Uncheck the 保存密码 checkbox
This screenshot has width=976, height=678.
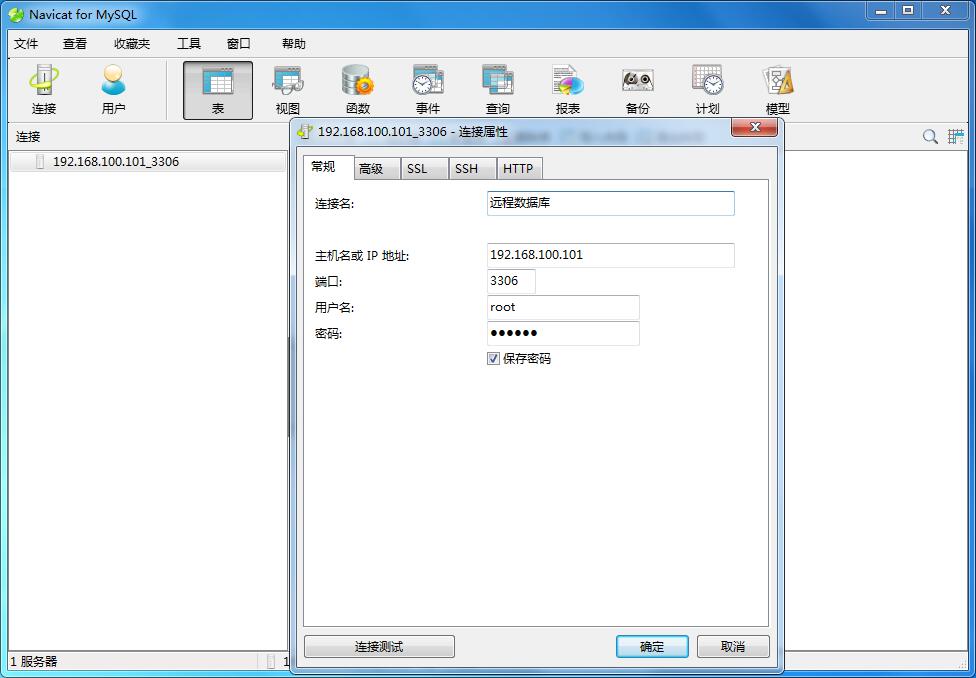[492, 358]
